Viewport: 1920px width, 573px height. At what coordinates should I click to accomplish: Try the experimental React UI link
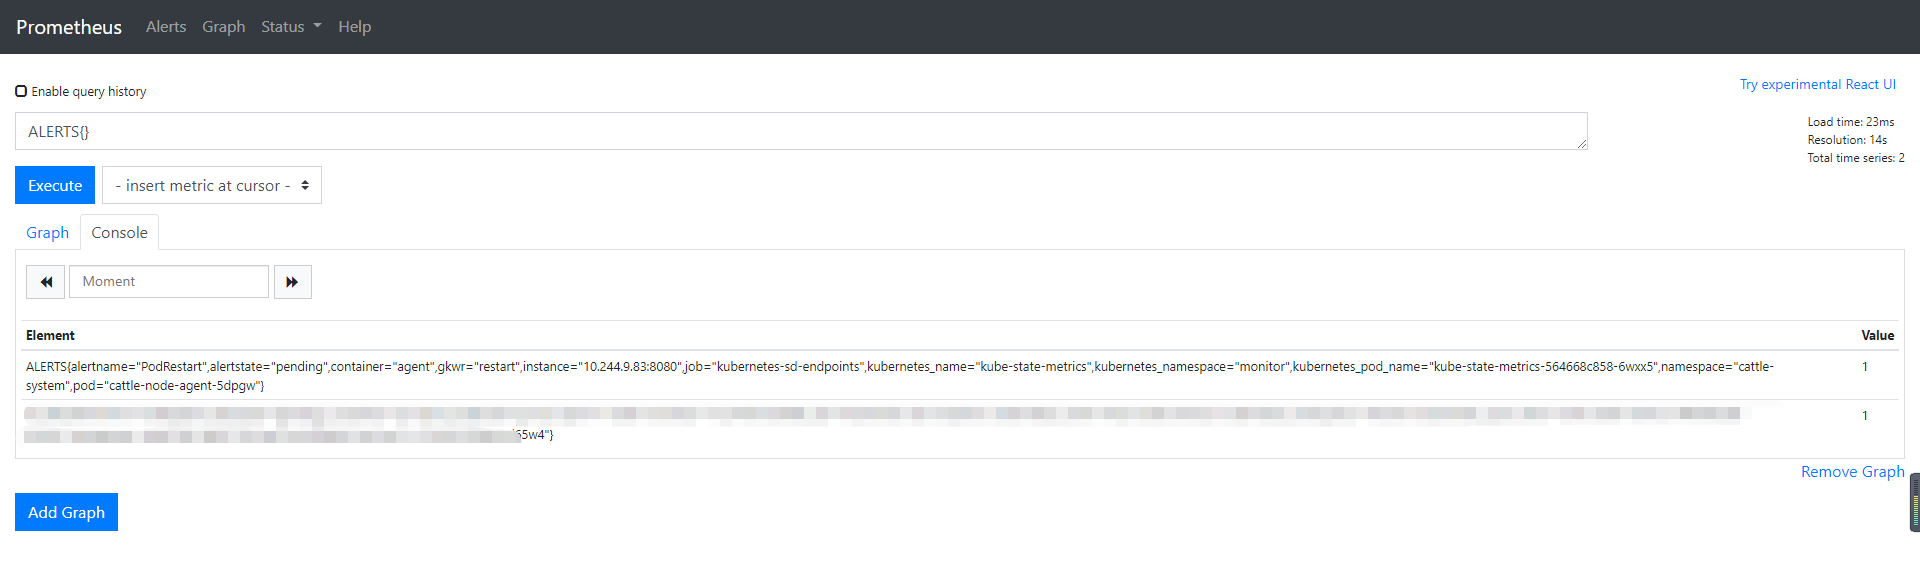point(1817,85)
